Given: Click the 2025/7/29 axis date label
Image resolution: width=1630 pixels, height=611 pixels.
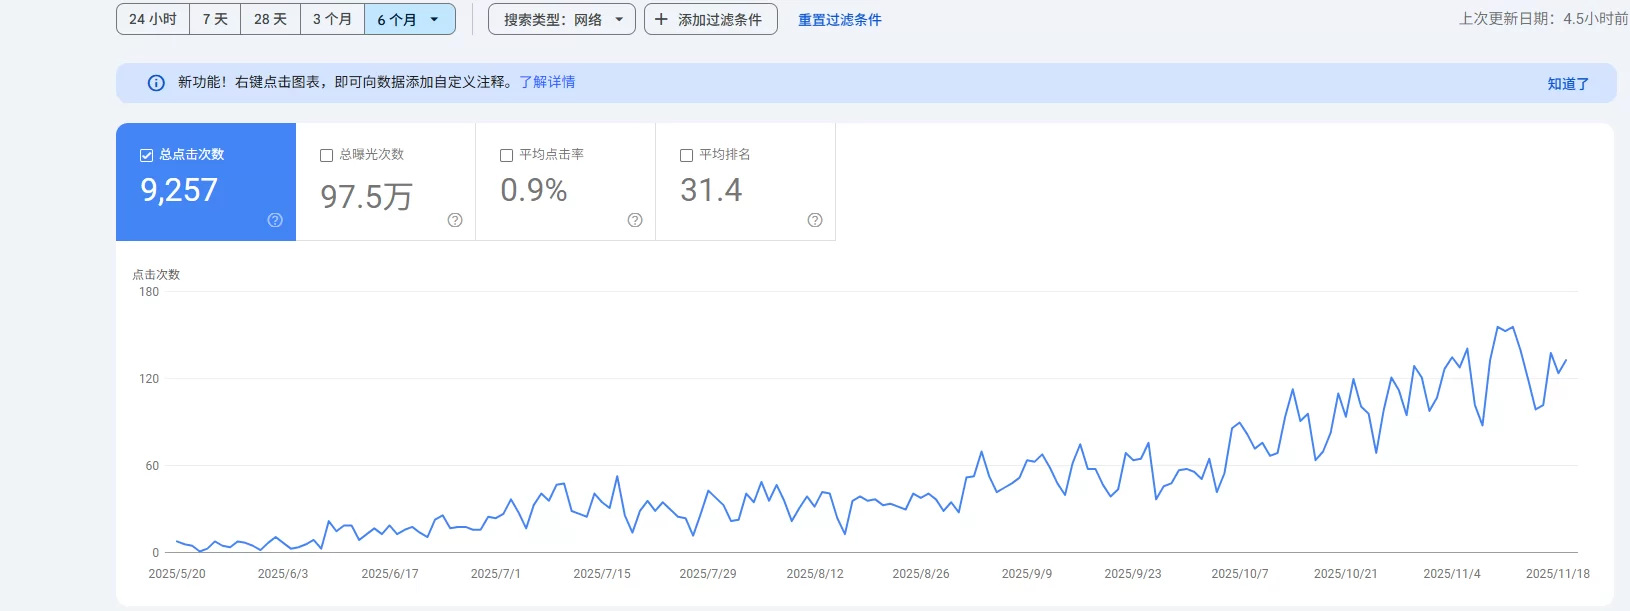Looking at the screenshot, I should click(708, 574).
